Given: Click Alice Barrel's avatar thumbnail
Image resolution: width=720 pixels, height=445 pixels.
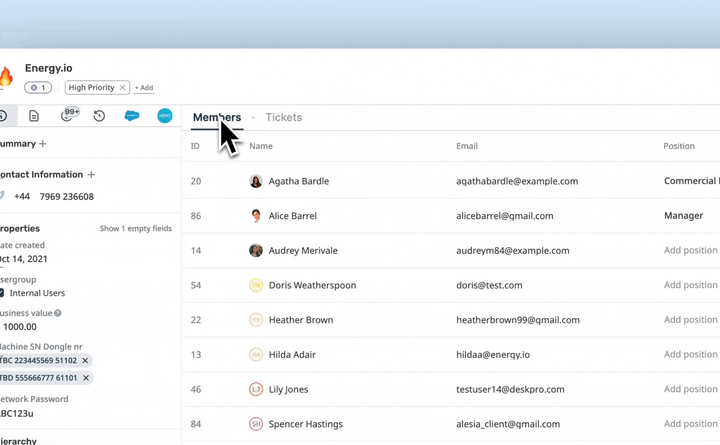Looking at the screenshot, I should click(x=256, y=216).
